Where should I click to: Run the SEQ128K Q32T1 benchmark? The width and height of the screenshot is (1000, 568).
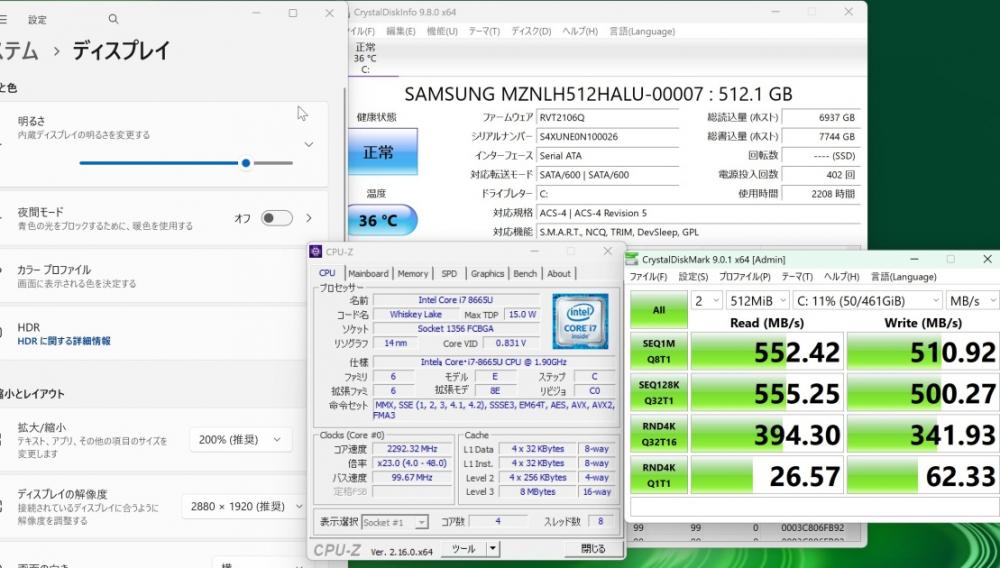659,393
